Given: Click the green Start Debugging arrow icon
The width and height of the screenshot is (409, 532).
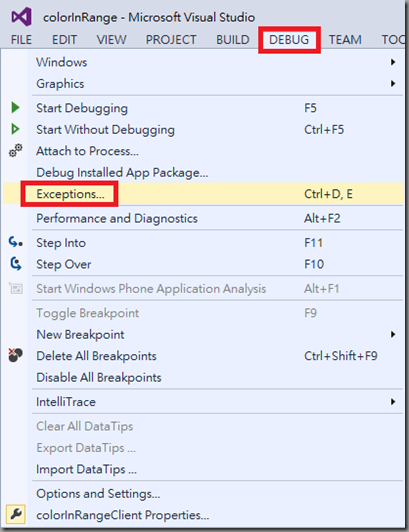Looking at the screenshot, I should click(15, 108).
